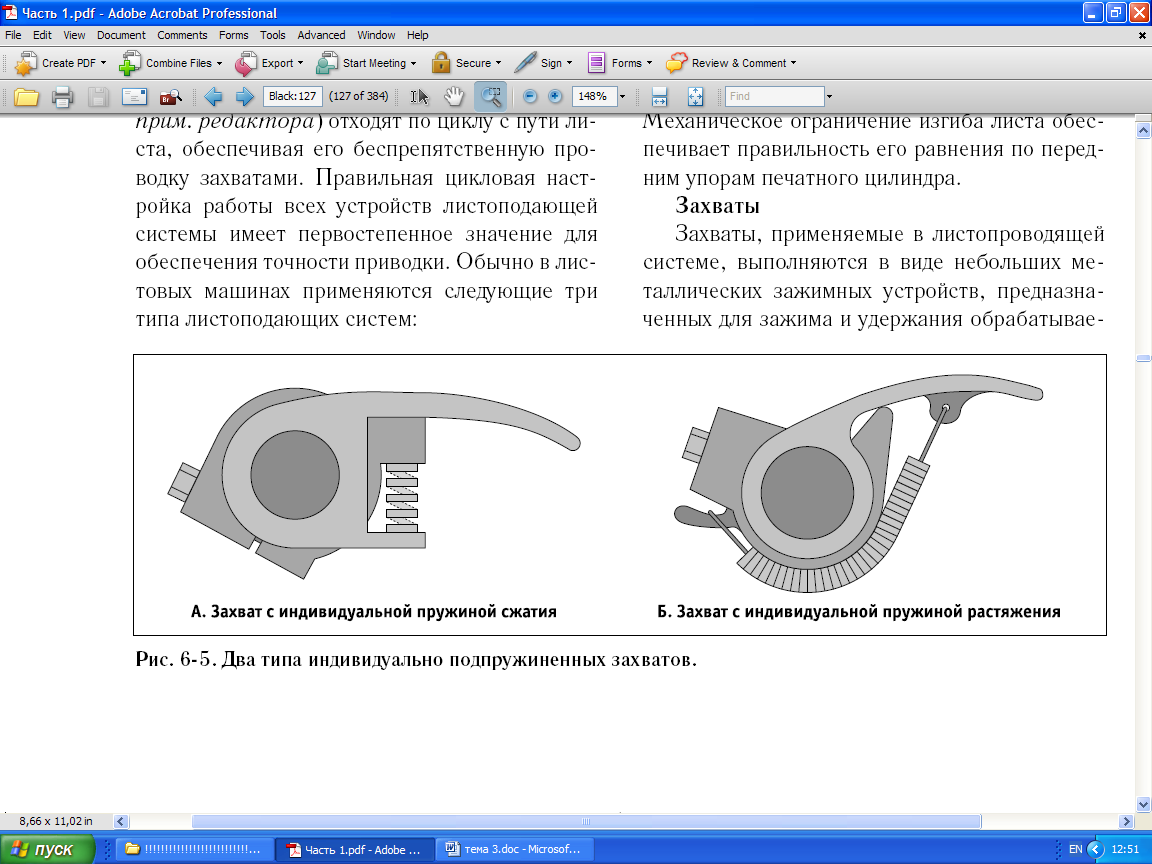Open the Comments menu

tap(182, 35)
